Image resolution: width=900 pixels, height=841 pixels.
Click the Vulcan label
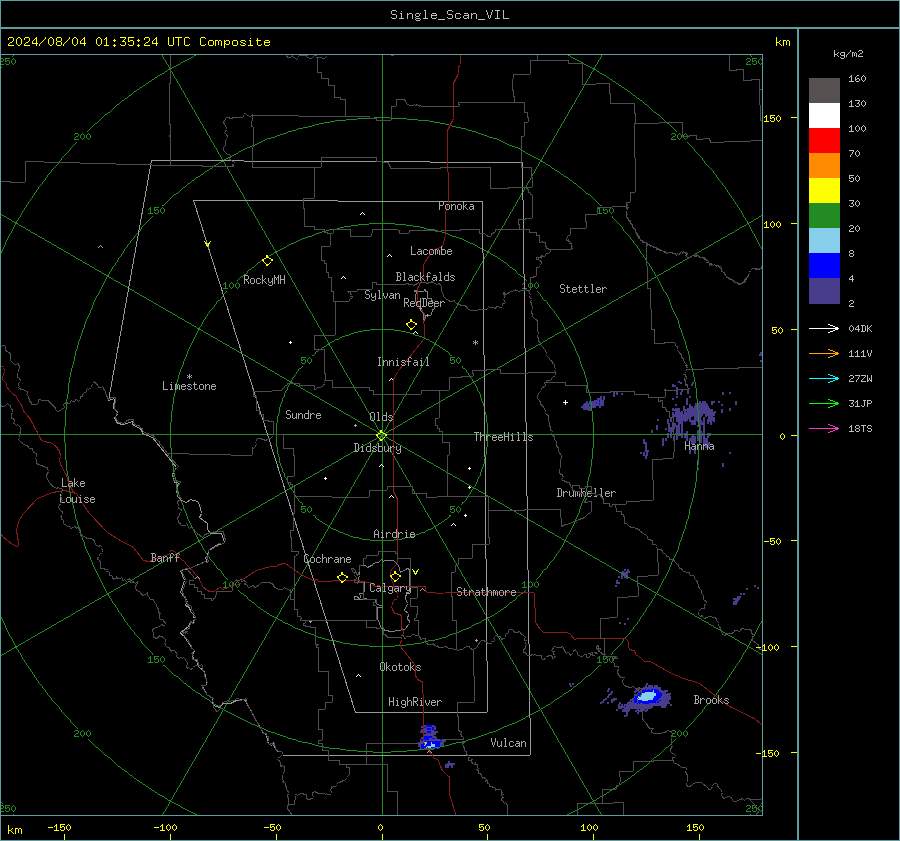tap(508, 743)
